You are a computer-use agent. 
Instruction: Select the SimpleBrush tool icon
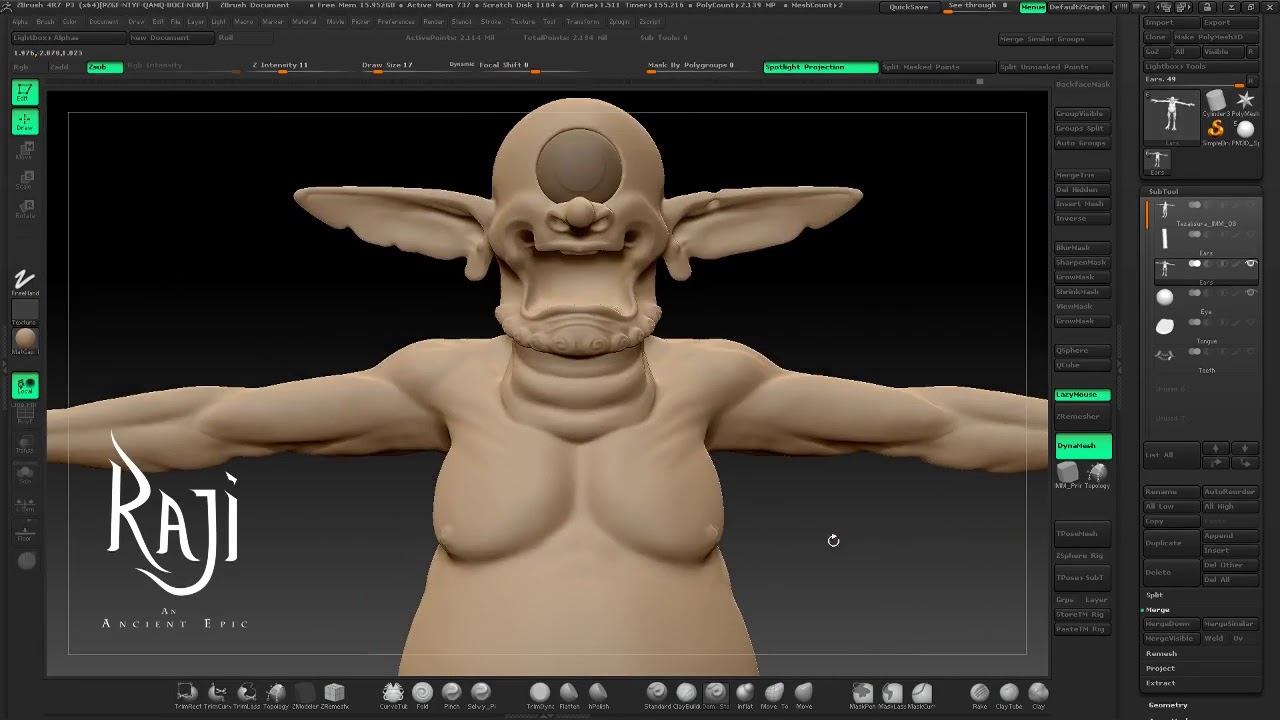pos(1216,130)
